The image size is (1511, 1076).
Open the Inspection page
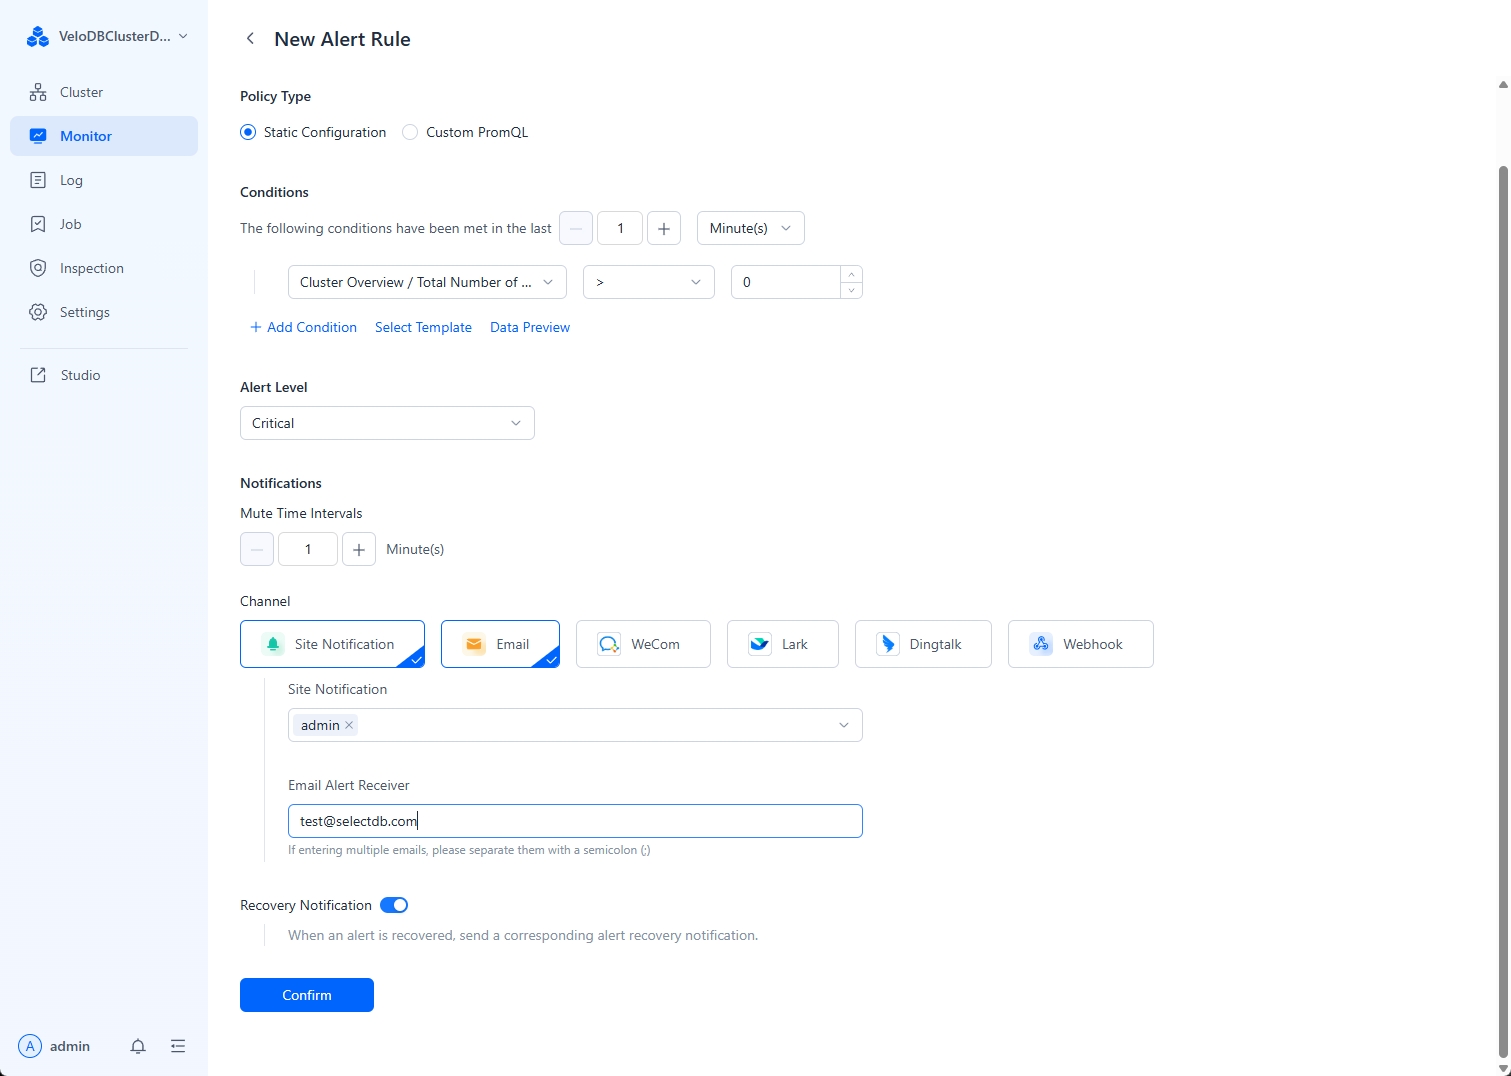(x=88, y=267)
